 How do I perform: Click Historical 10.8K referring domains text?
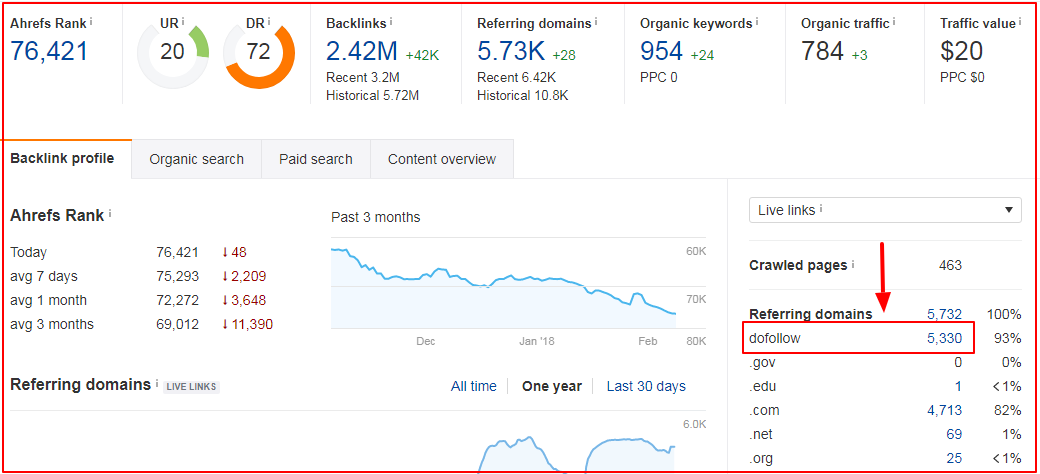[523, 95]
